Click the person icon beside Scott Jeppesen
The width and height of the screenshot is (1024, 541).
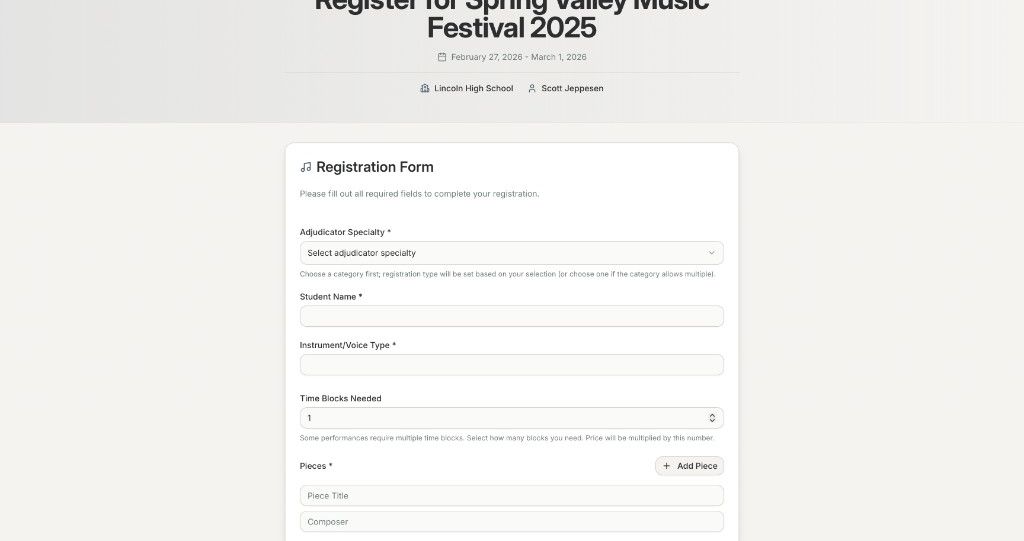(532, 88)
